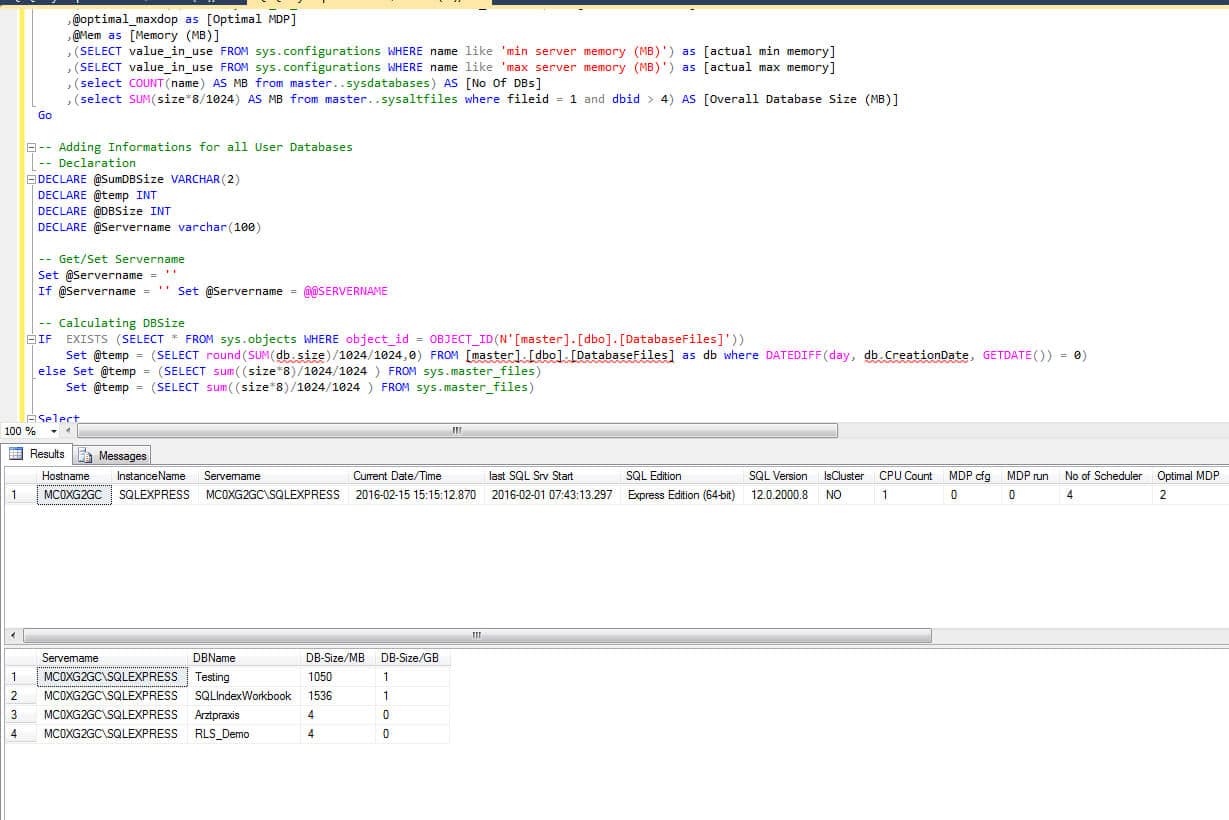The width and height of the screenshot is (1229, 820).
Task: Click the 2016-02-15 15:15:12.870 cell
Action: click(x=415, y=495)
